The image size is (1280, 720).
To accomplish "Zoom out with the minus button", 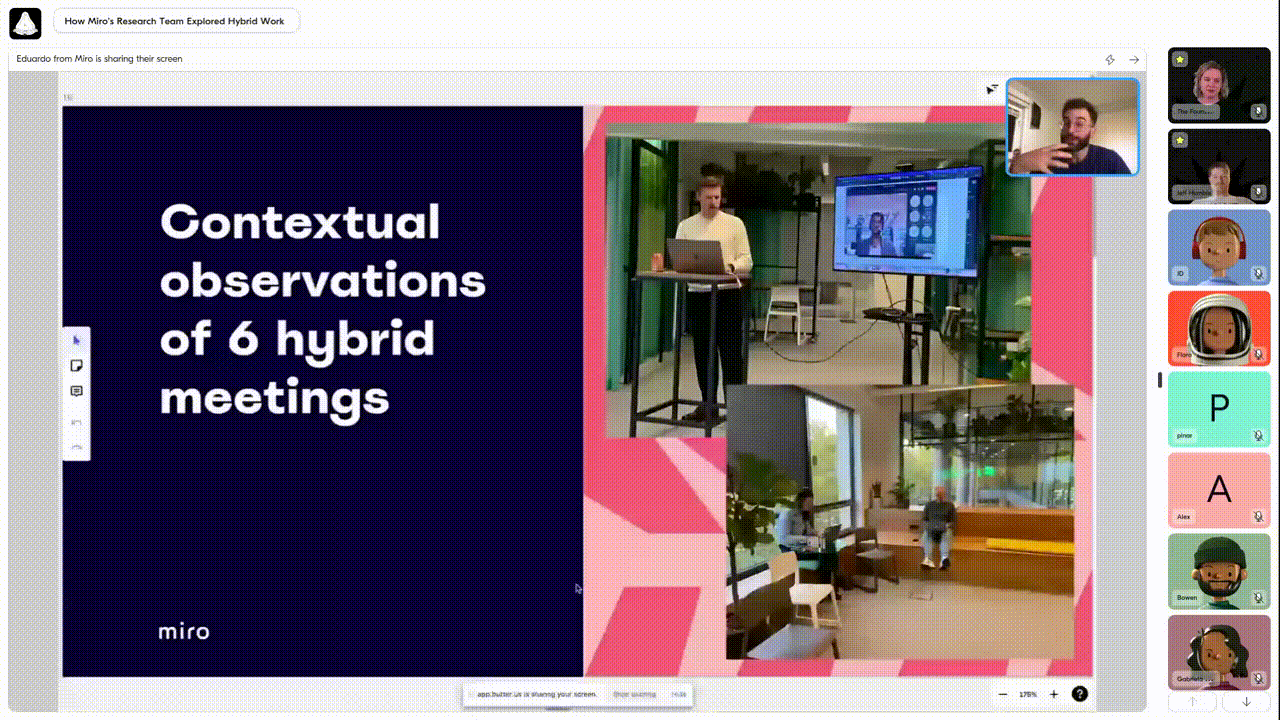I will click(1003, 694).
